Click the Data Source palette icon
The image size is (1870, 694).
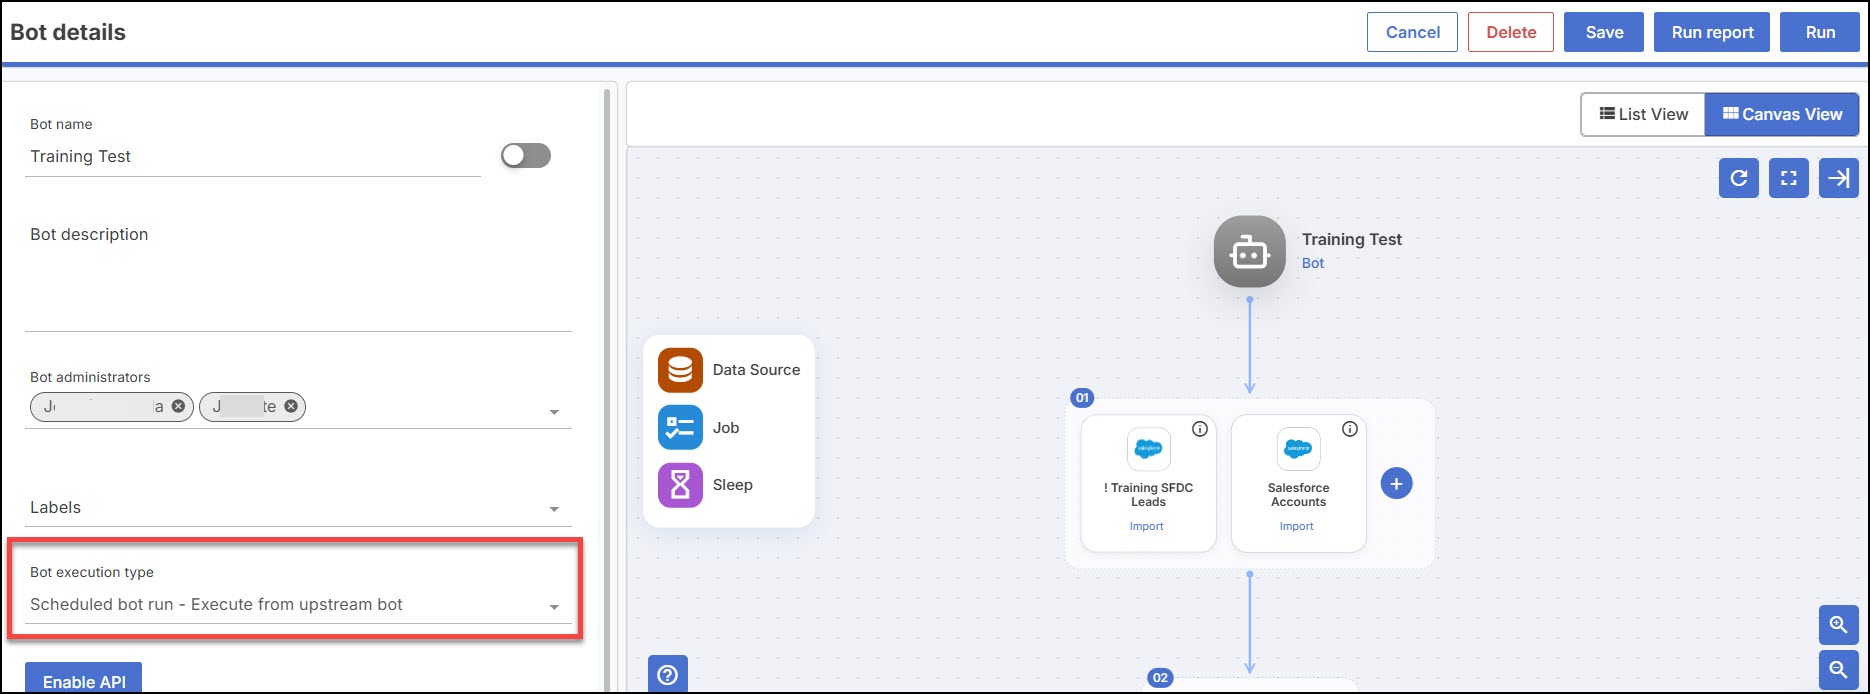680,370
